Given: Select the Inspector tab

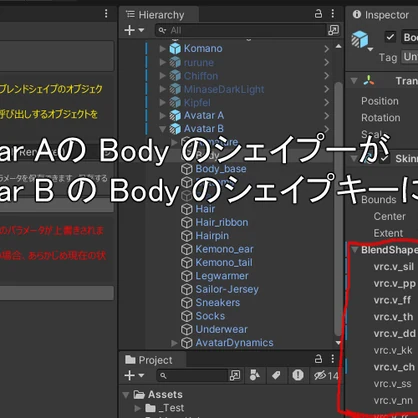Looking at the screenshot, I should click(x=381, y=15).
